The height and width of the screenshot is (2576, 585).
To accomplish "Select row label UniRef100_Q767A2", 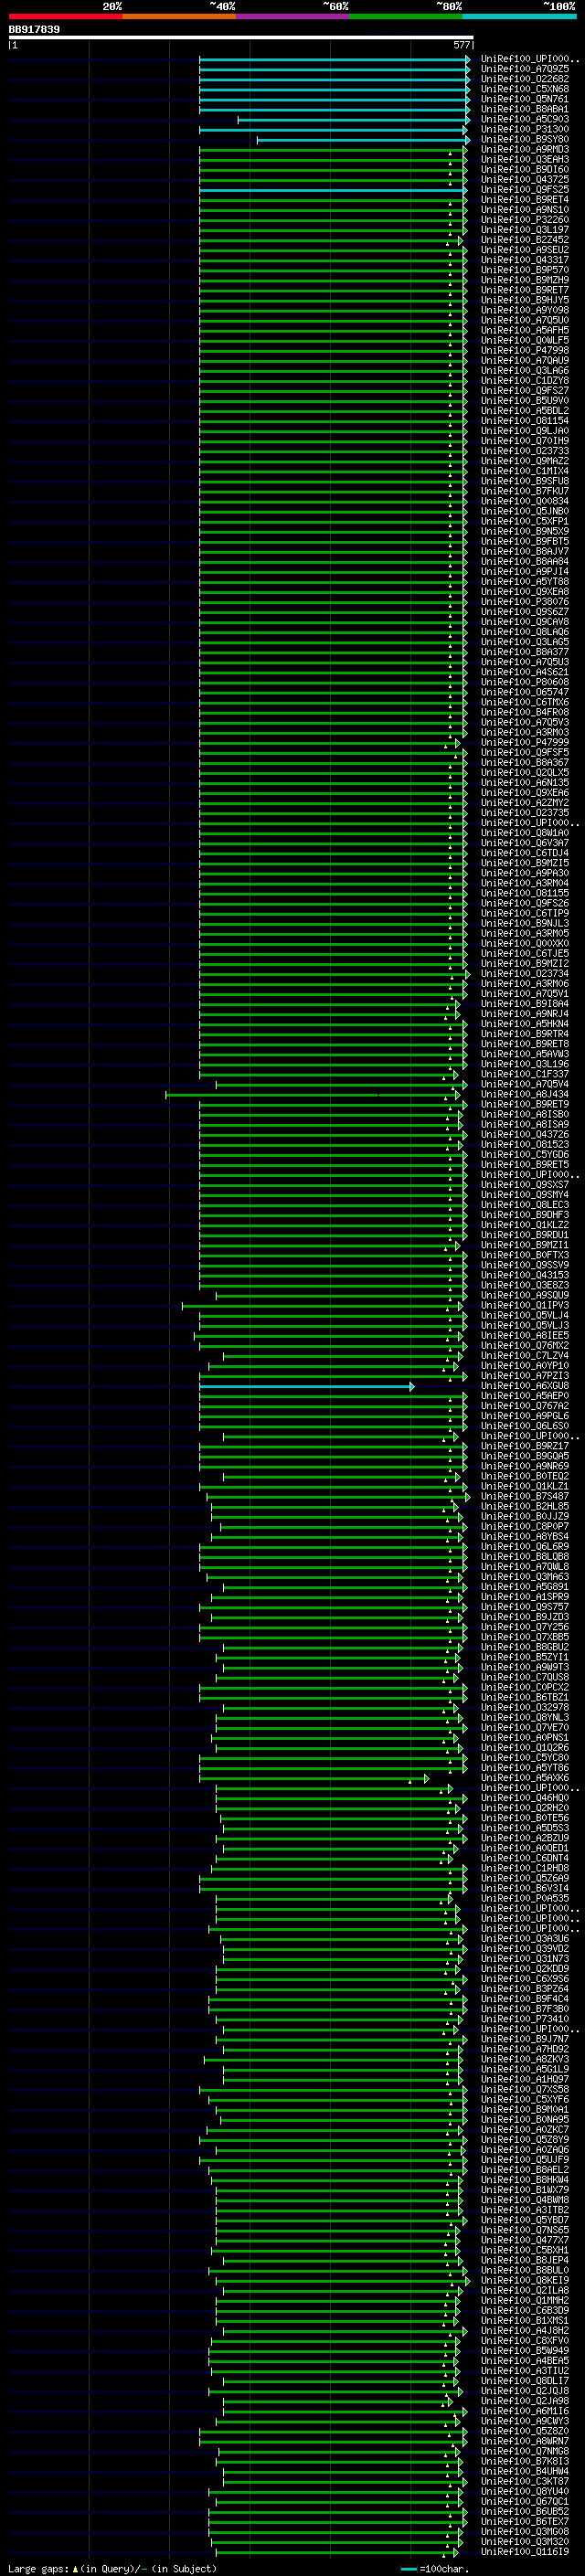I will click(x=525, y=1406).
